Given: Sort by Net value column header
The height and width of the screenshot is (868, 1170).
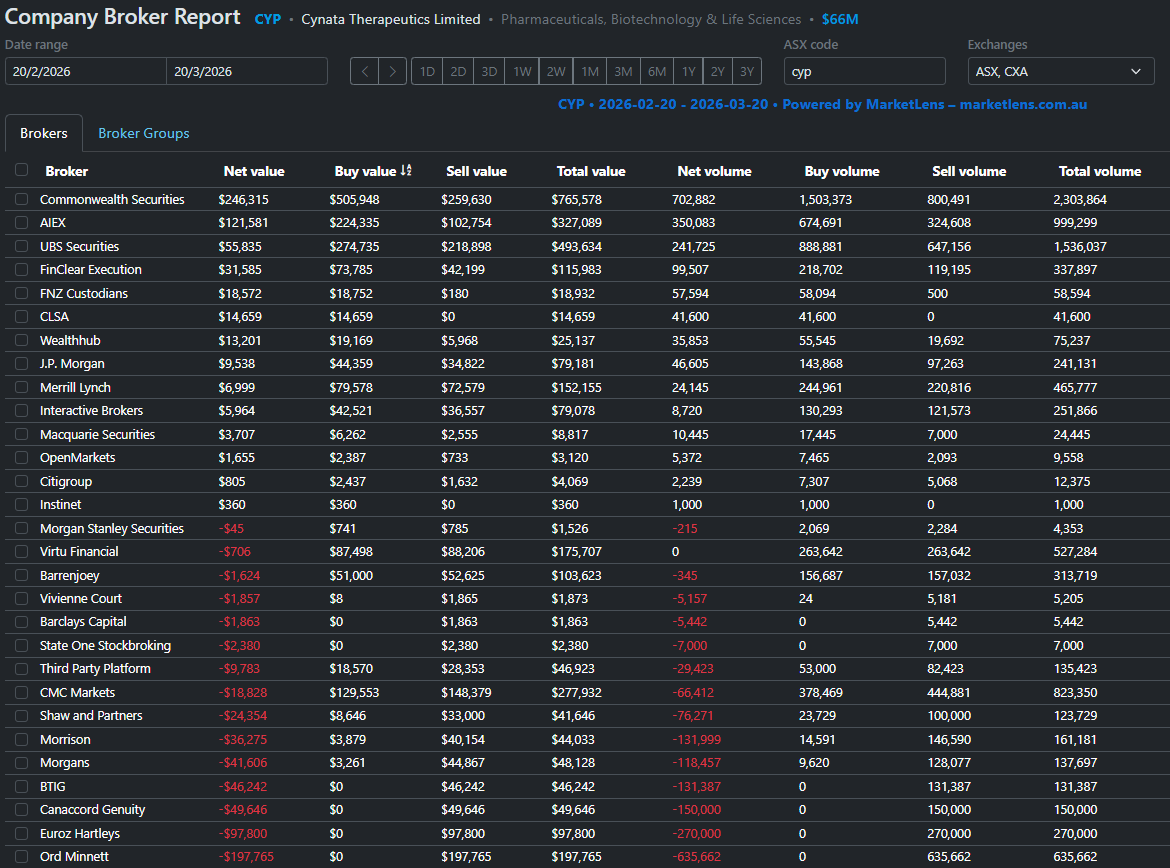Looking at the screenshot, I should (254, 172).
